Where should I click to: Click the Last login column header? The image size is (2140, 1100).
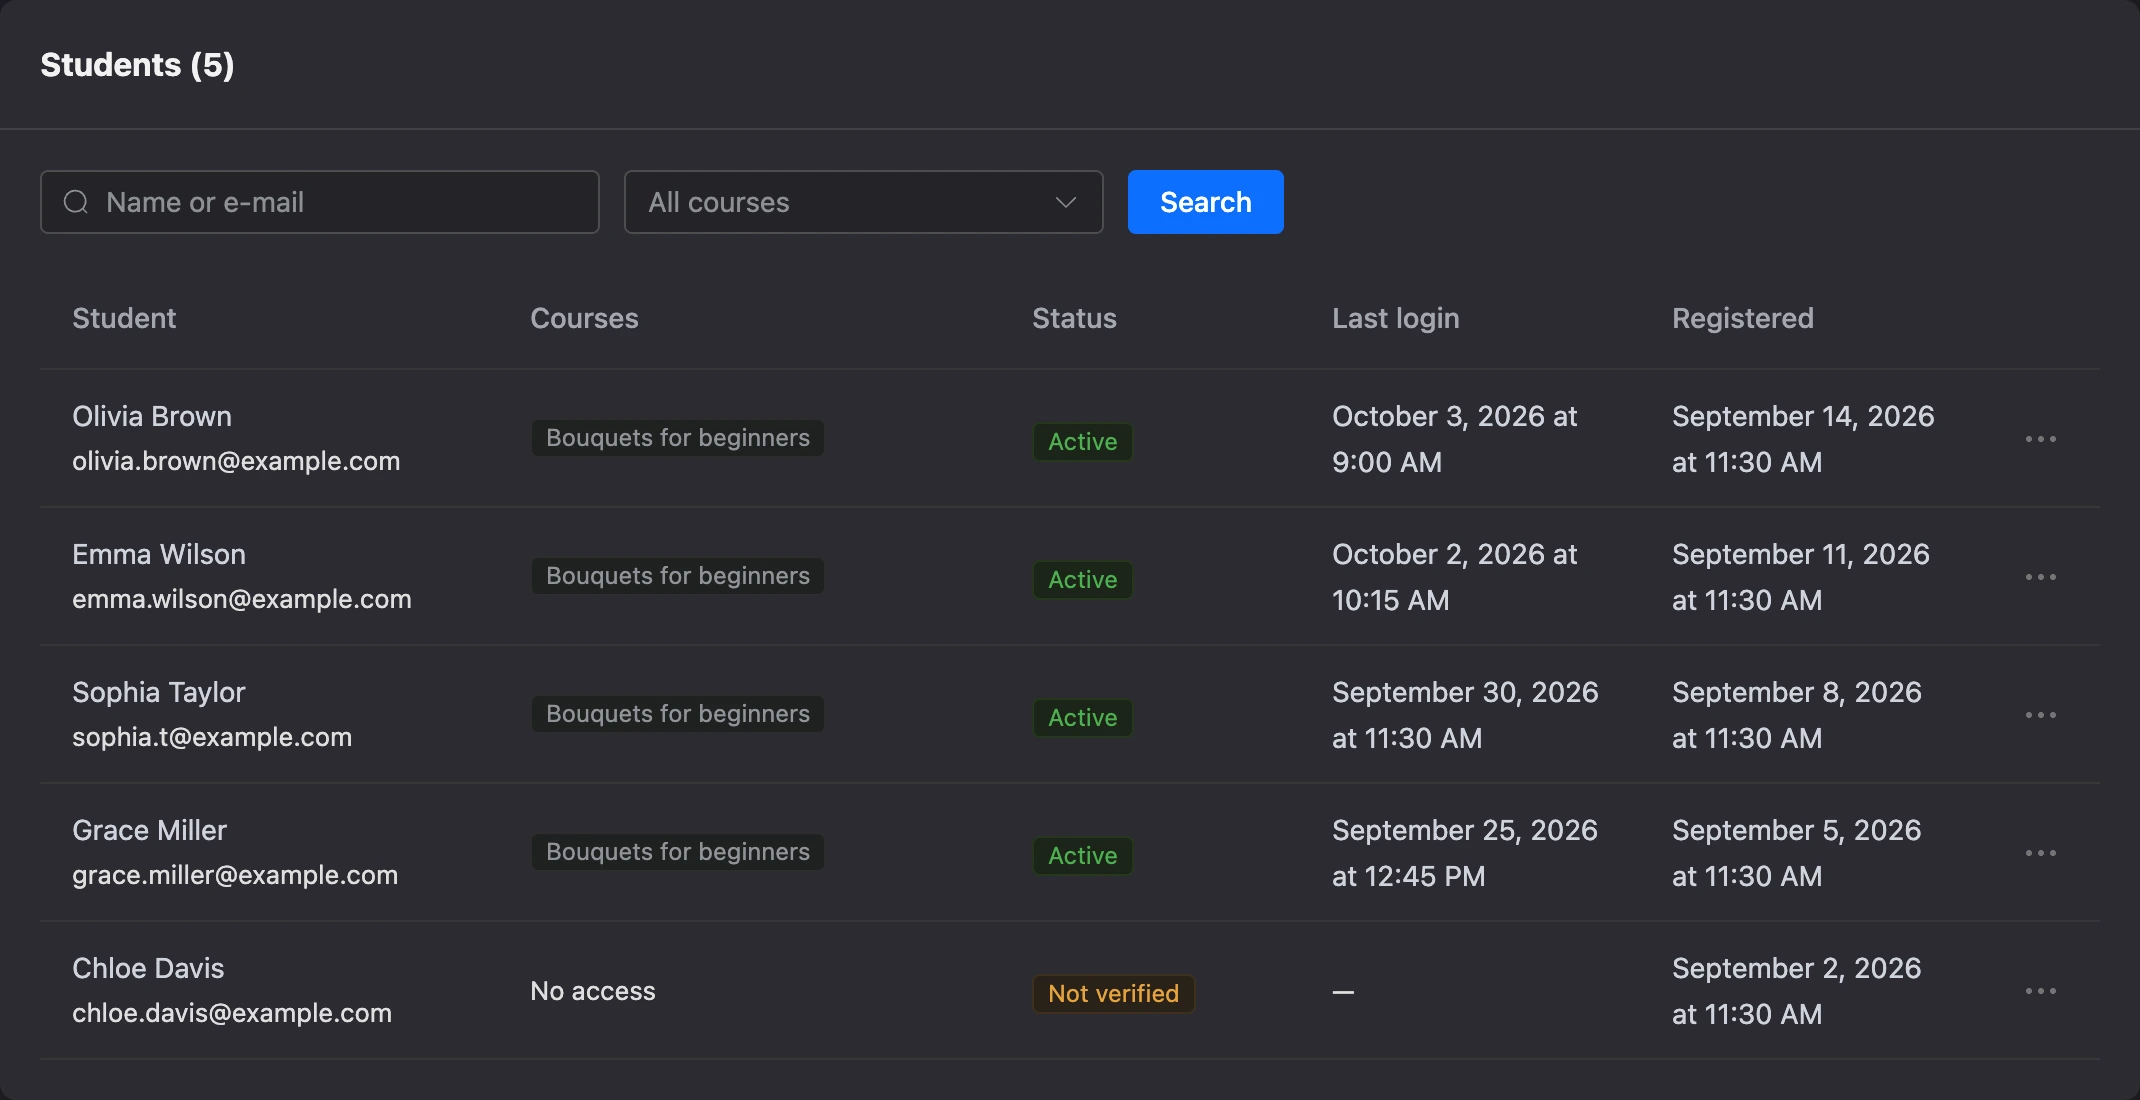coord(1396,318)
